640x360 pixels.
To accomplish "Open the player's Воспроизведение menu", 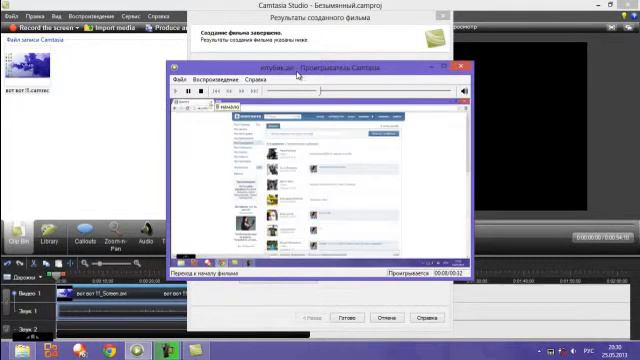I will [x=216, y=79].
